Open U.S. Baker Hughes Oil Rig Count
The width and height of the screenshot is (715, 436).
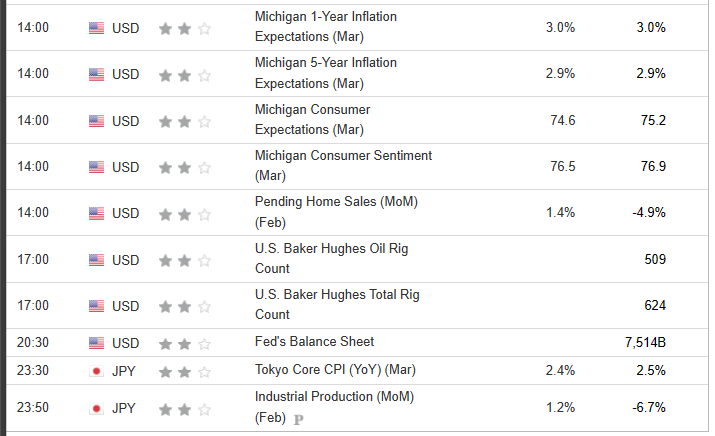coord(329,258)
